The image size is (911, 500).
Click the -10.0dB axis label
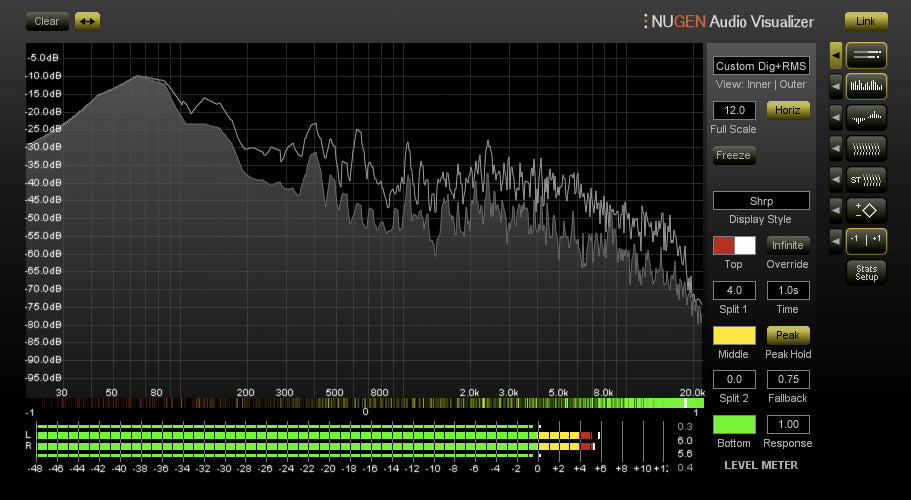coord(44,76)
